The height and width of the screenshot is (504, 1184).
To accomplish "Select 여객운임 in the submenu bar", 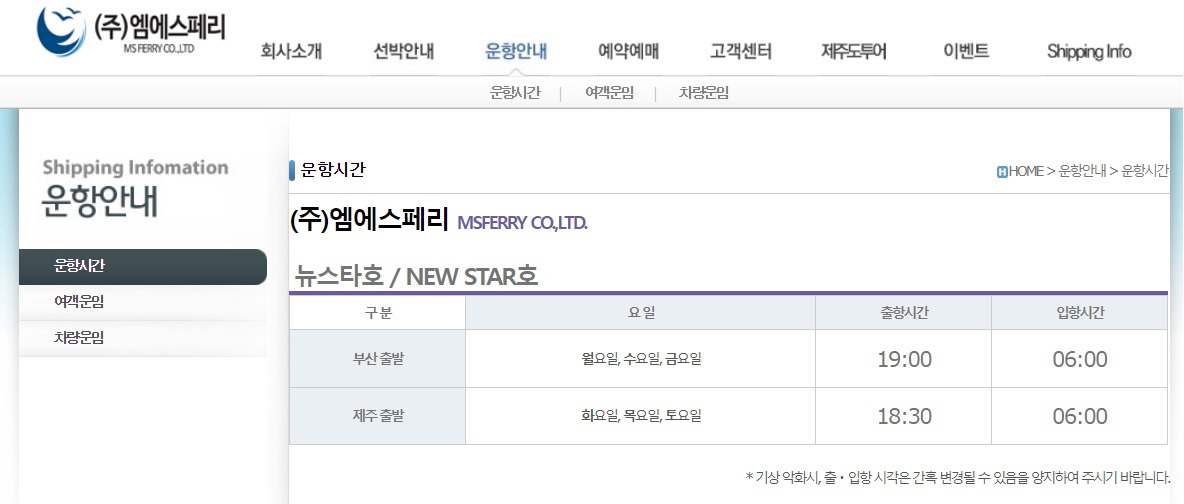I will click(x=609, y=93).
